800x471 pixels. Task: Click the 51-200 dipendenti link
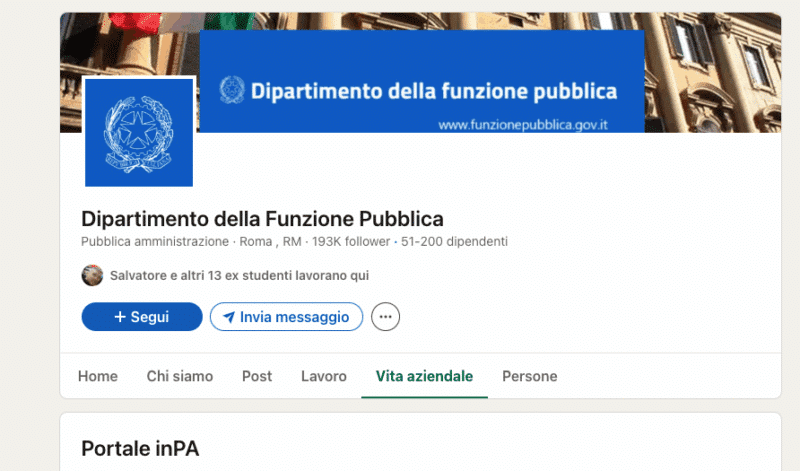(x=454, y=241)
